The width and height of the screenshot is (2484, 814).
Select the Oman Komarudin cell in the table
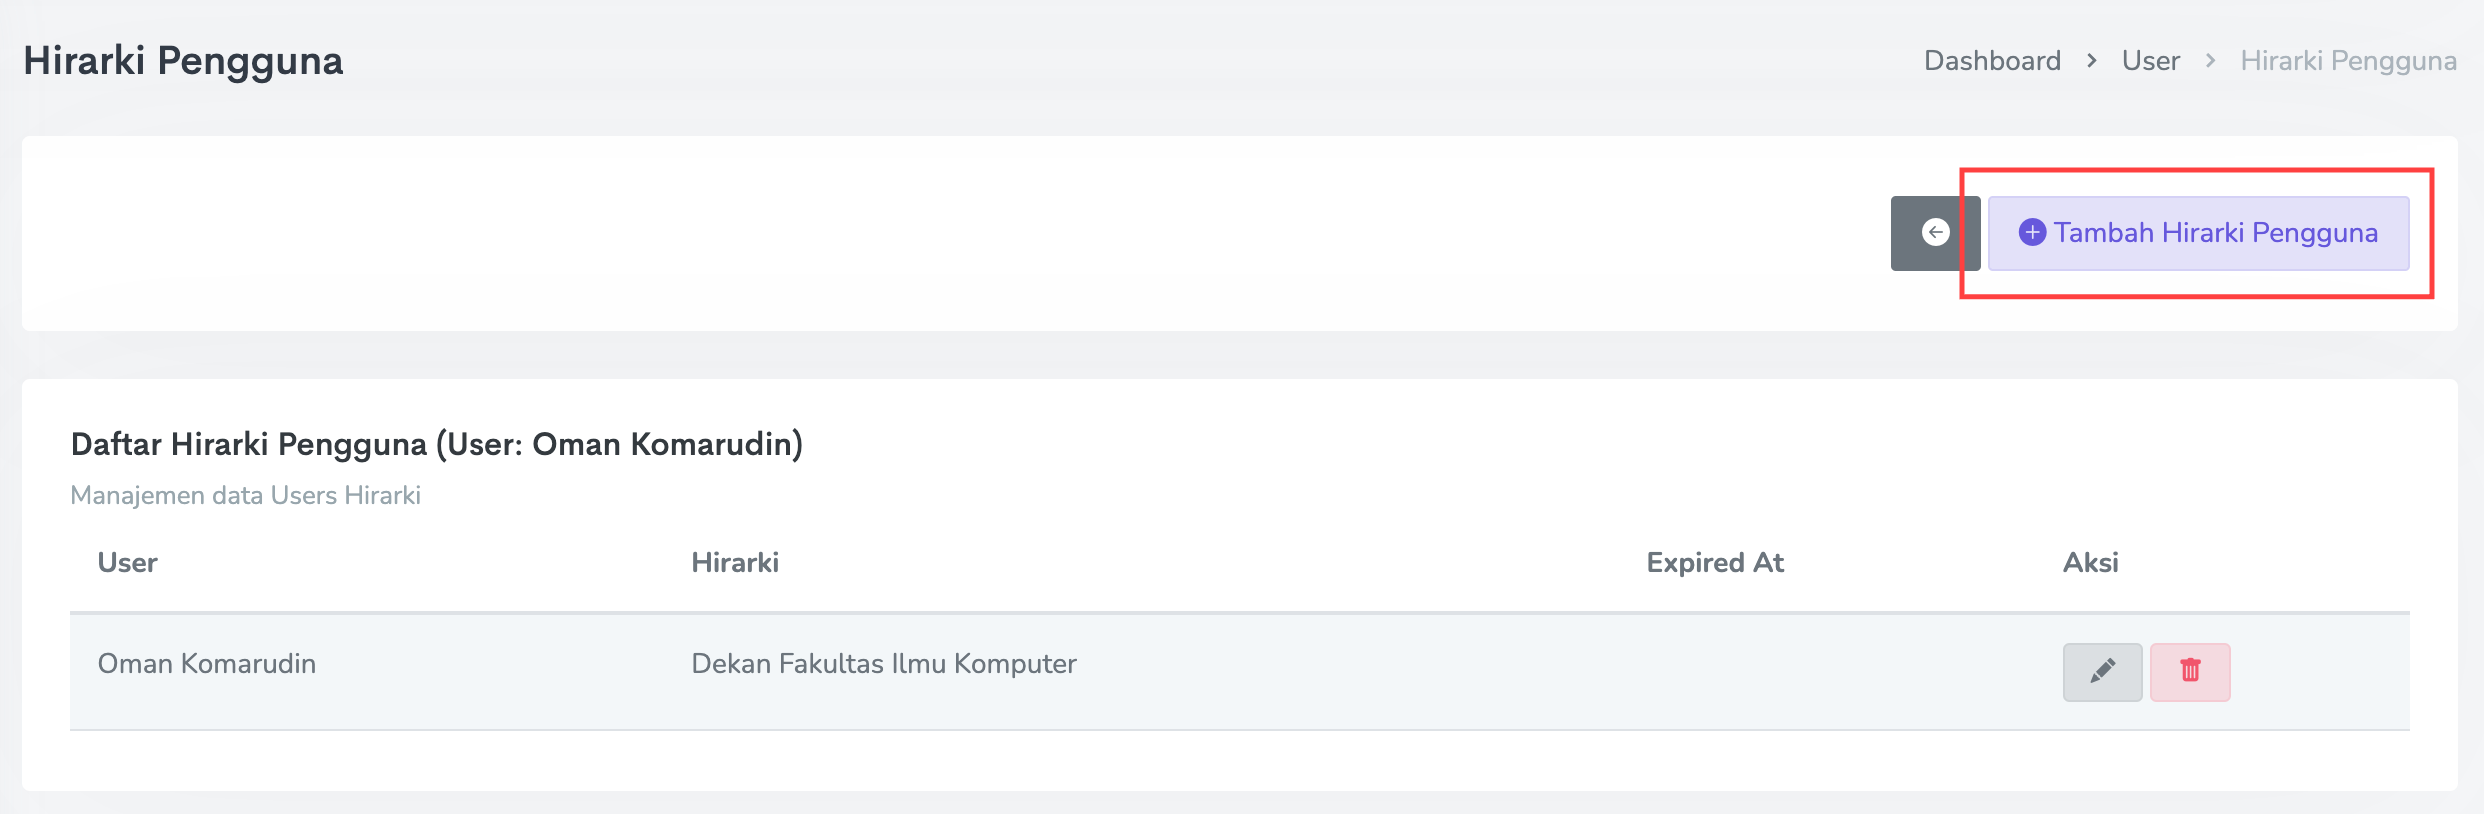207,664
